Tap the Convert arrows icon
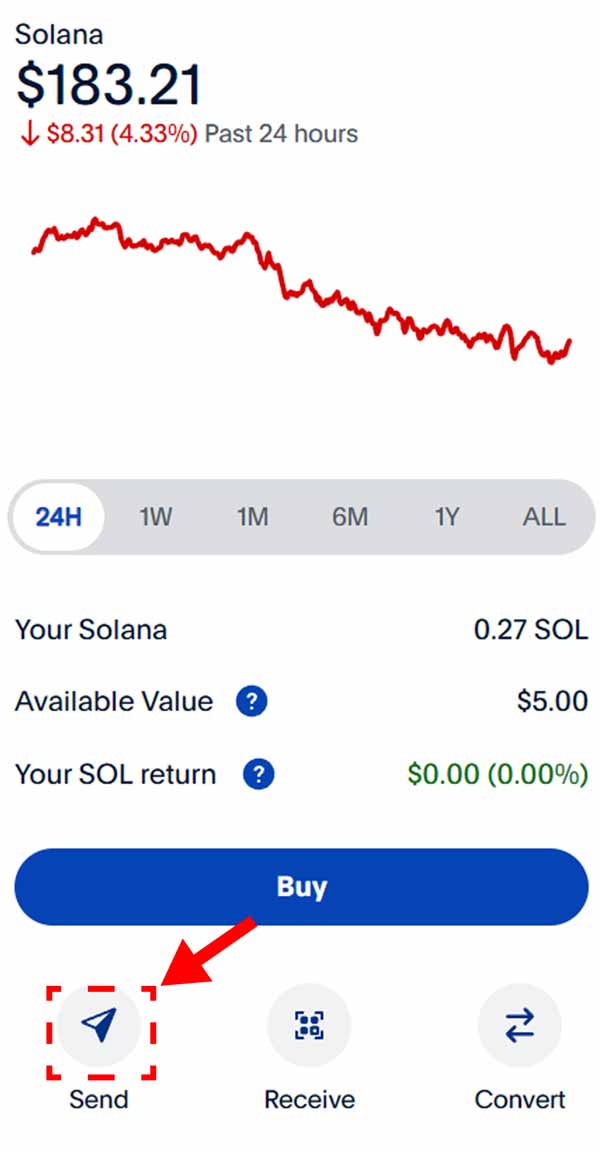This screenshot has height=1153, width=600. [x=519, y=1024]
